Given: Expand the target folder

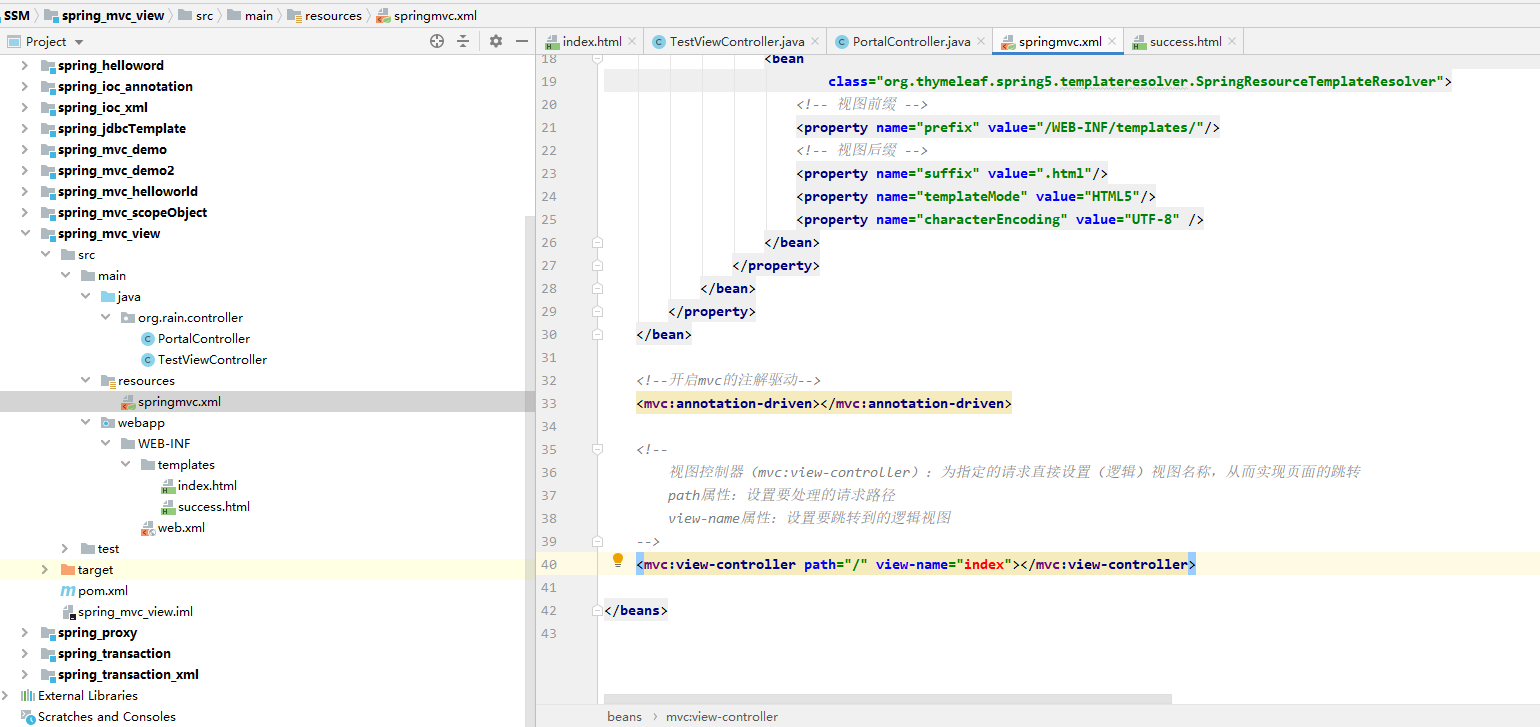Looking at the screenshot, I should coord(45,569).
